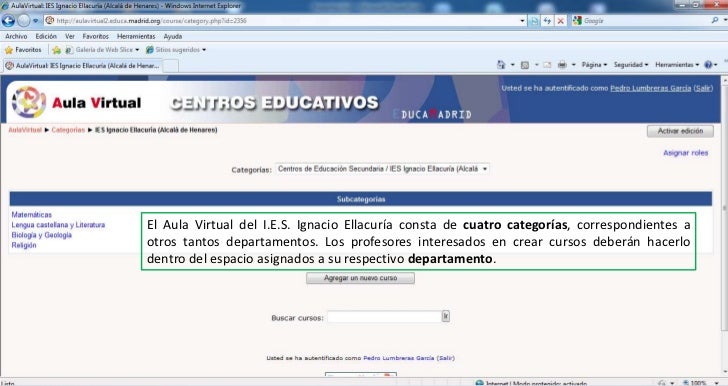This screenshot has width=728, height=386.
Task: Click the Salir link in the footer
Action: (446, 358)
